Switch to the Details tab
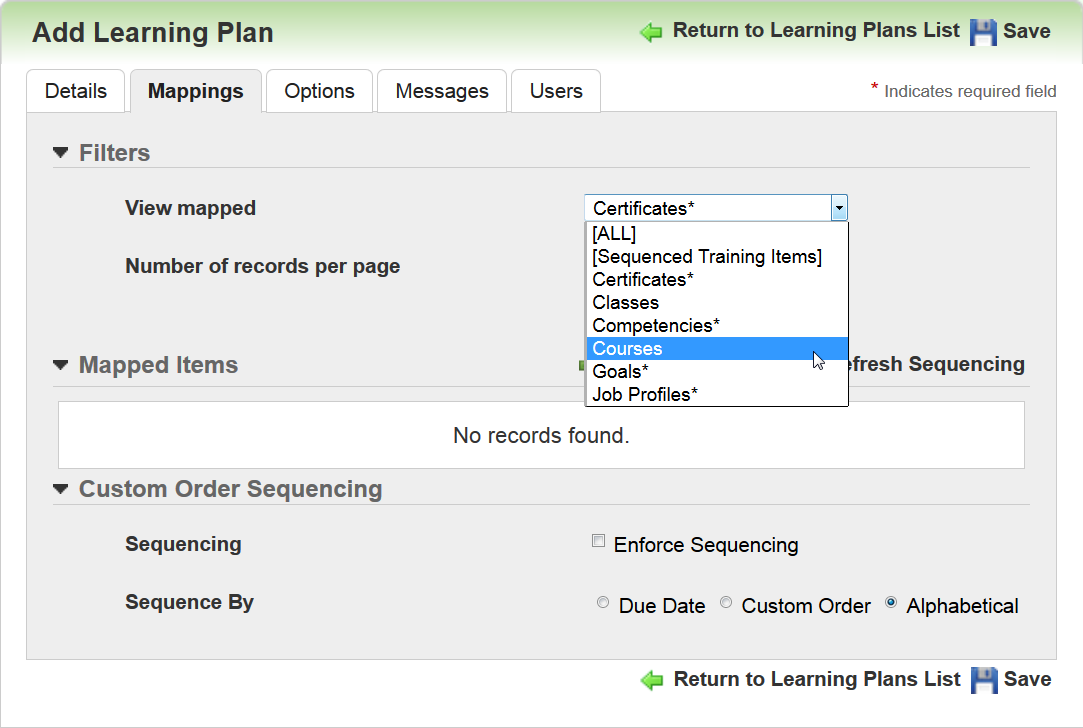 click(76, 91)
